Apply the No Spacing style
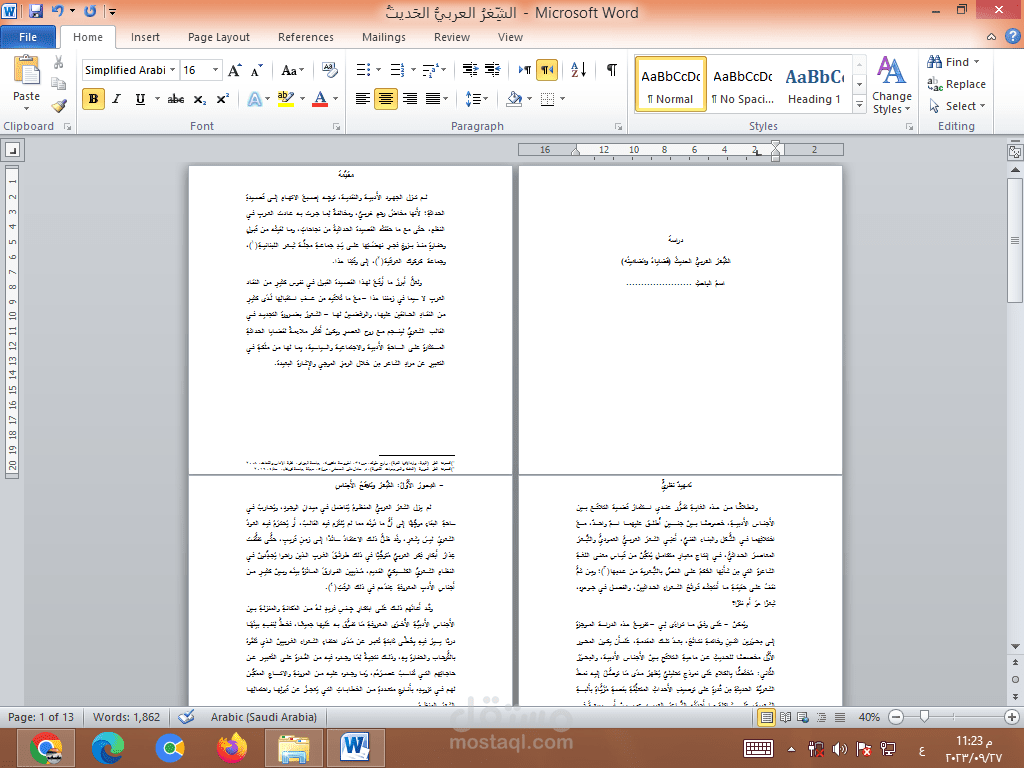The height and width of the screenshot is (768, 1024). (x=743, y=84)
